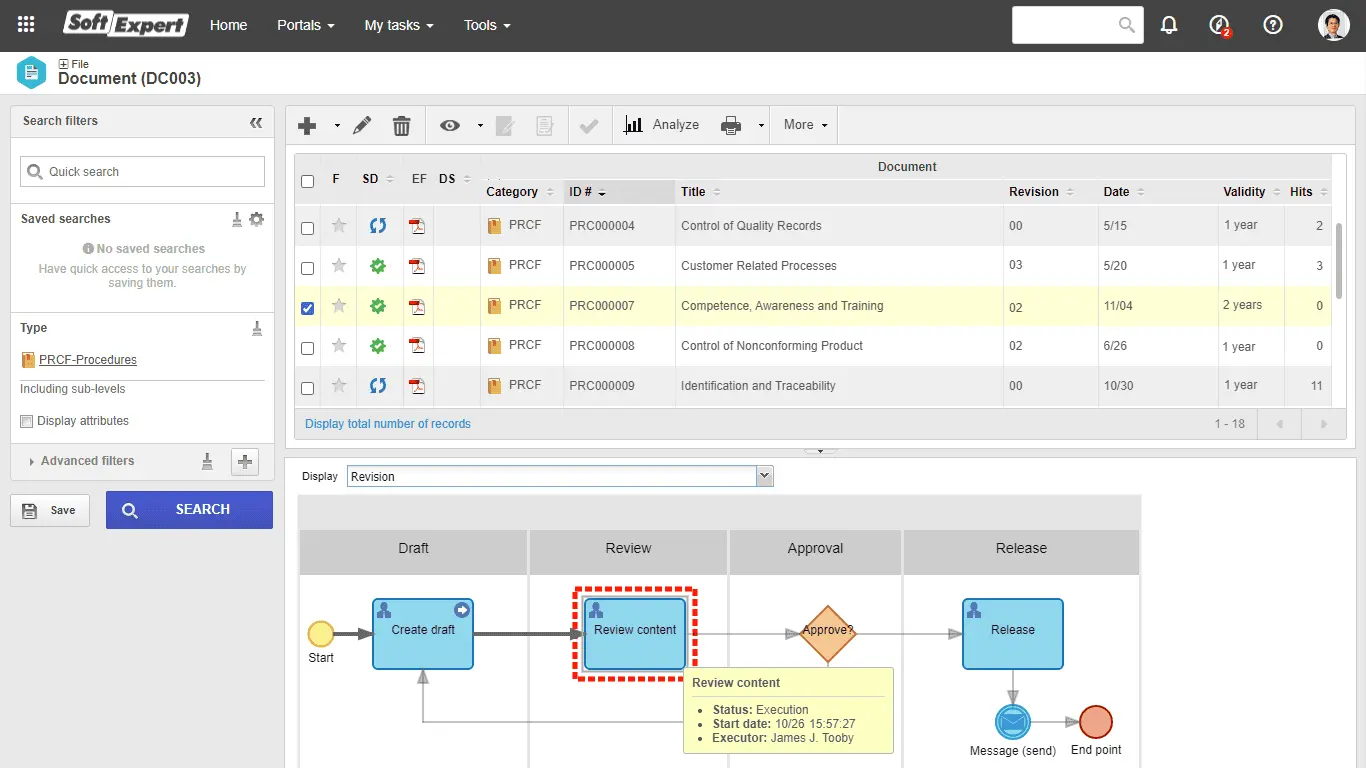Open the More dropdown in toolbar
This screenshot has height=768, width=1366.
(805, 125)
